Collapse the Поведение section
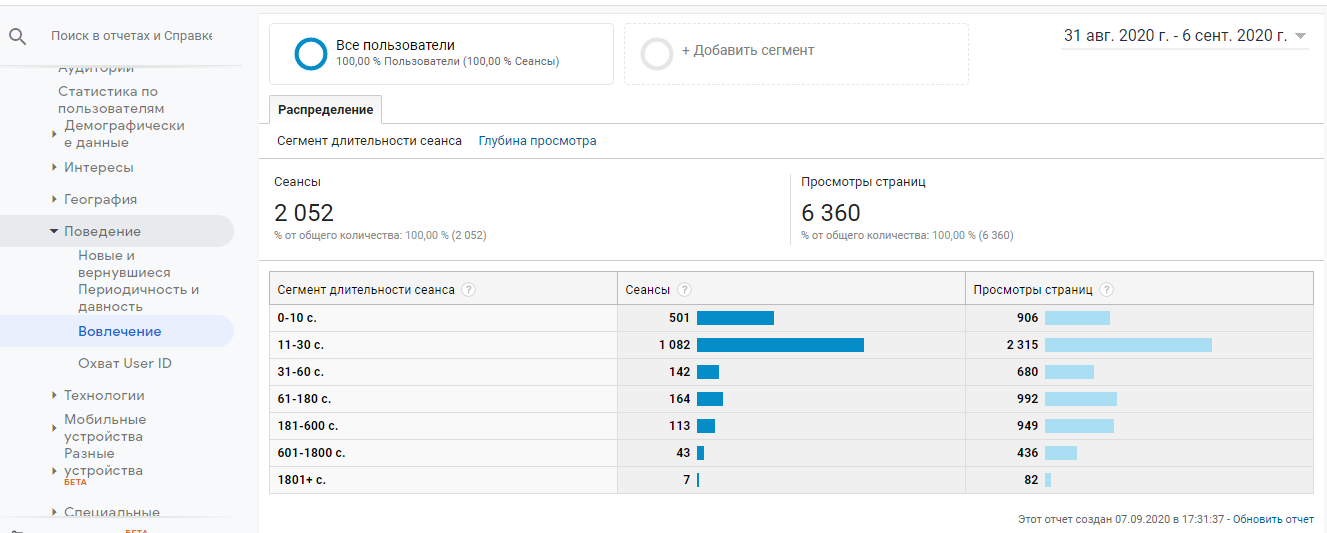The image size is (1327, 533). click(x=54, y=231)
